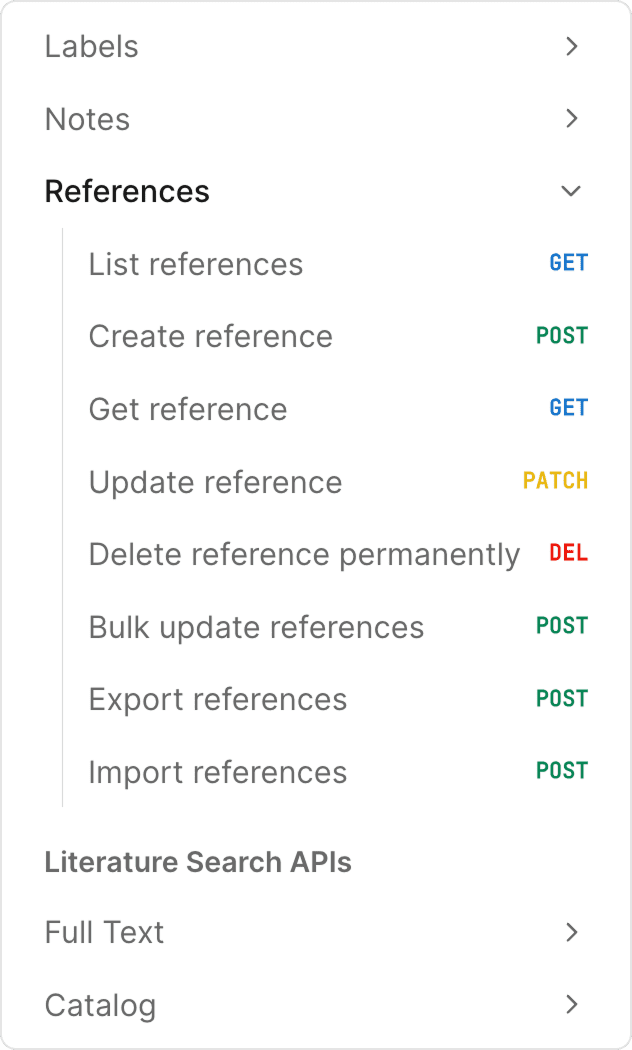Viewport: 632px width, 1050px height.
Task: Expand the Catalog section chevron
Action: [571, 1004]
